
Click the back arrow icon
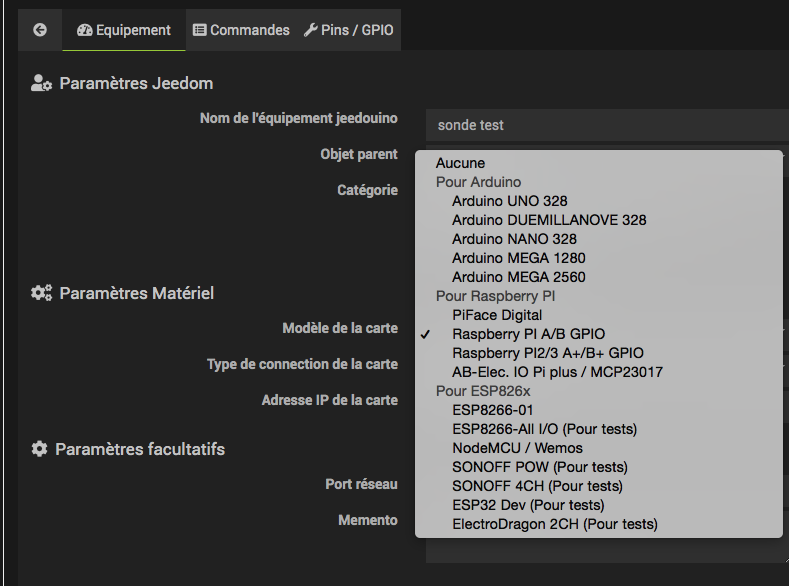point(40,30)
